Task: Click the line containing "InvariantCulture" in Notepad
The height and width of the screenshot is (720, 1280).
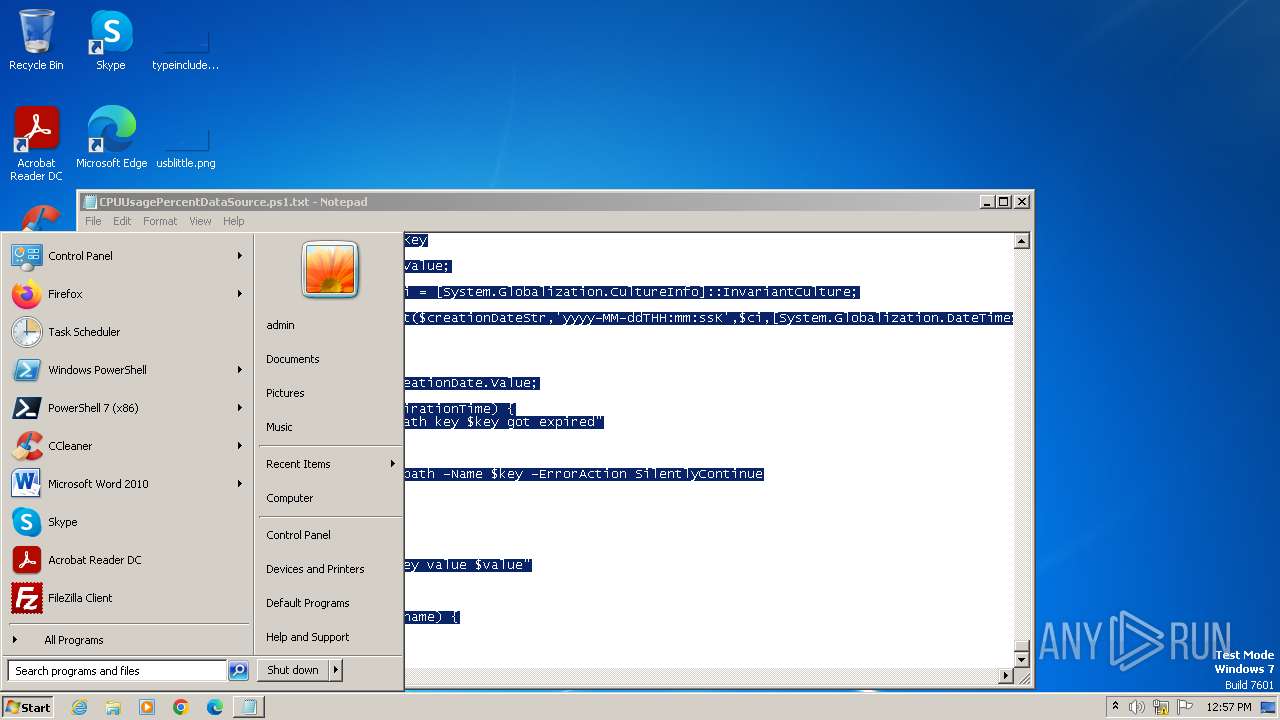Action: (632, 292)
